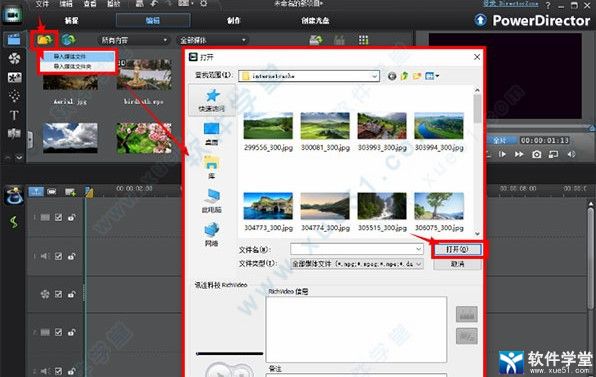Expand more rooms chevron in sidebar
The height and width of the screenshot is (377, 596).
tap(19, 157)
